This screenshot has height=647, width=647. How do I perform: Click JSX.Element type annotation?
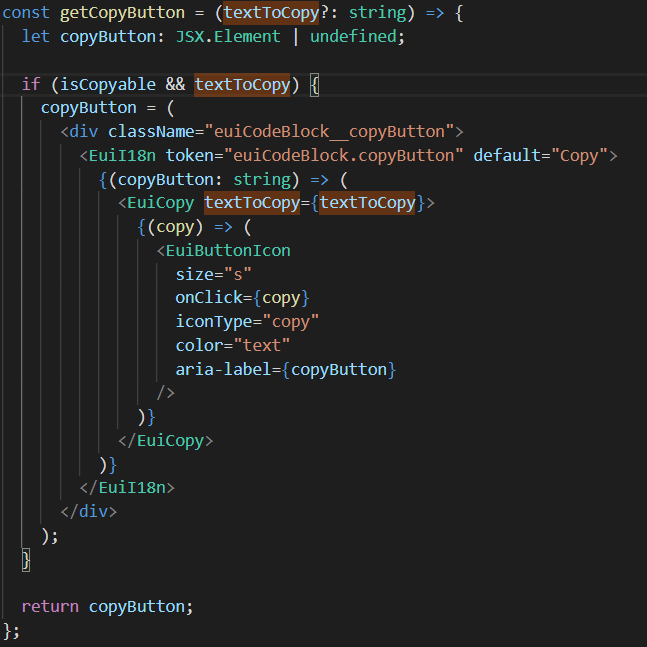228,36
